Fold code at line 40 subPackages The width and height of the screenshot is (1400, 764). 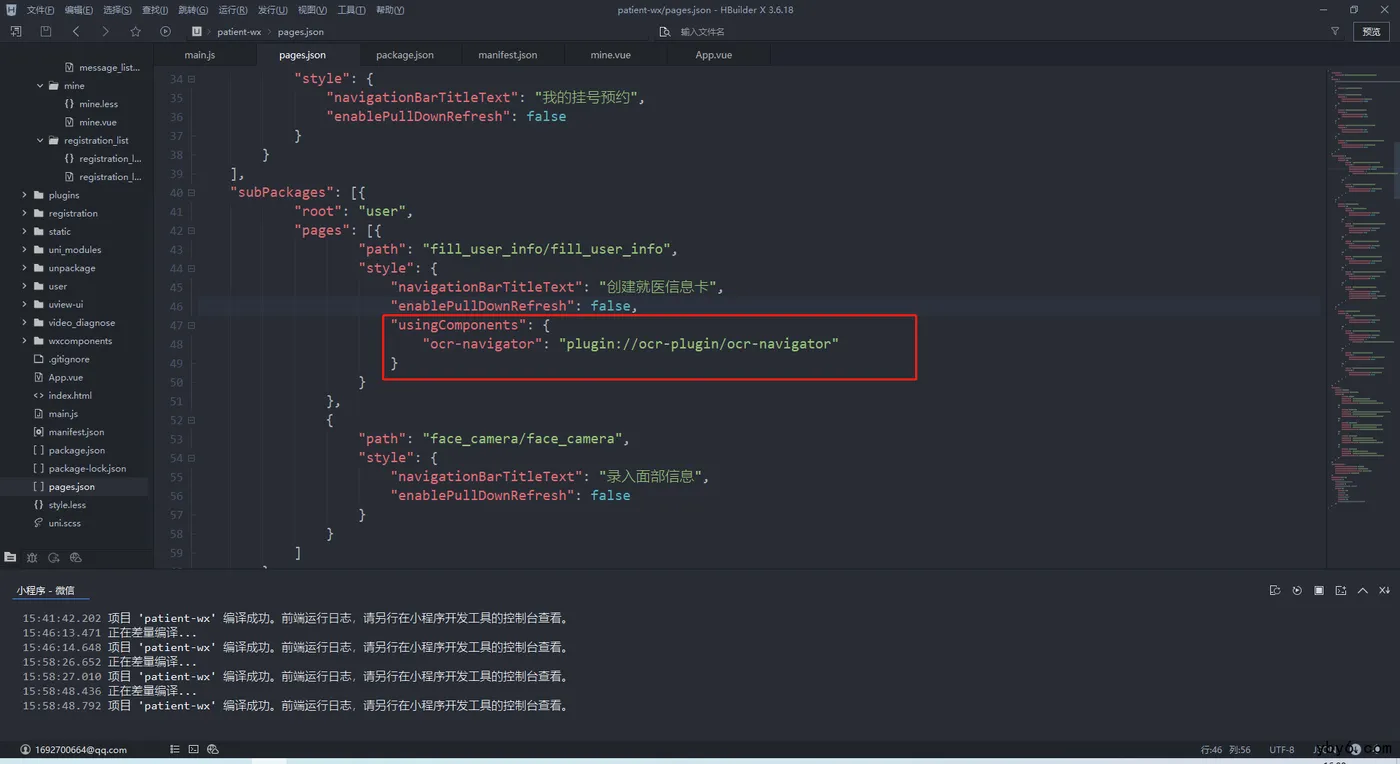point(192,192)
